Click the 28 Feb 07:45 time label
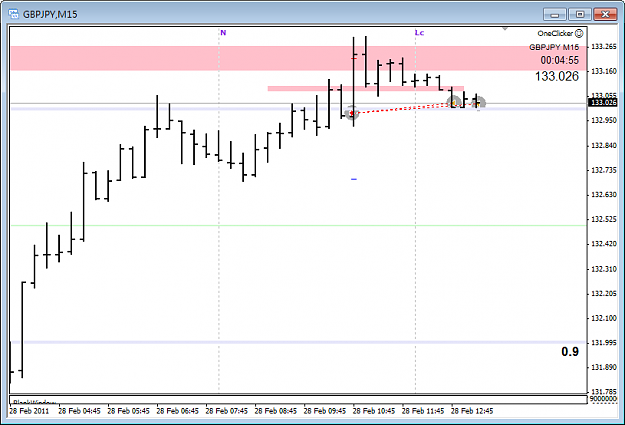Screen dimensions: 625x425 (226, 411)
